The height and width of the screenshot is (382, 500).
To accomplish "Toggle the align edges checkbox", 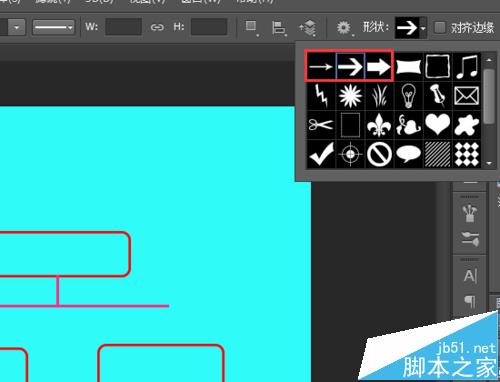I will [440, 27].
